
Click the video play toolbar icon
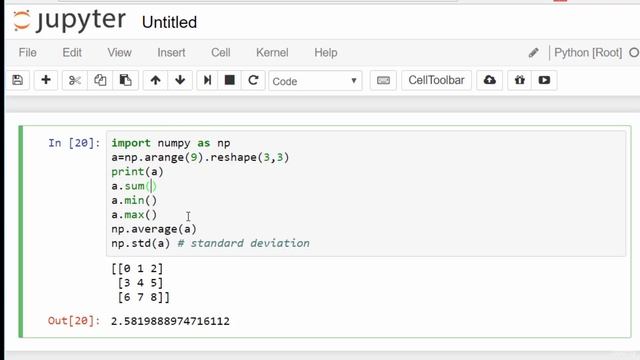(544, 80)
